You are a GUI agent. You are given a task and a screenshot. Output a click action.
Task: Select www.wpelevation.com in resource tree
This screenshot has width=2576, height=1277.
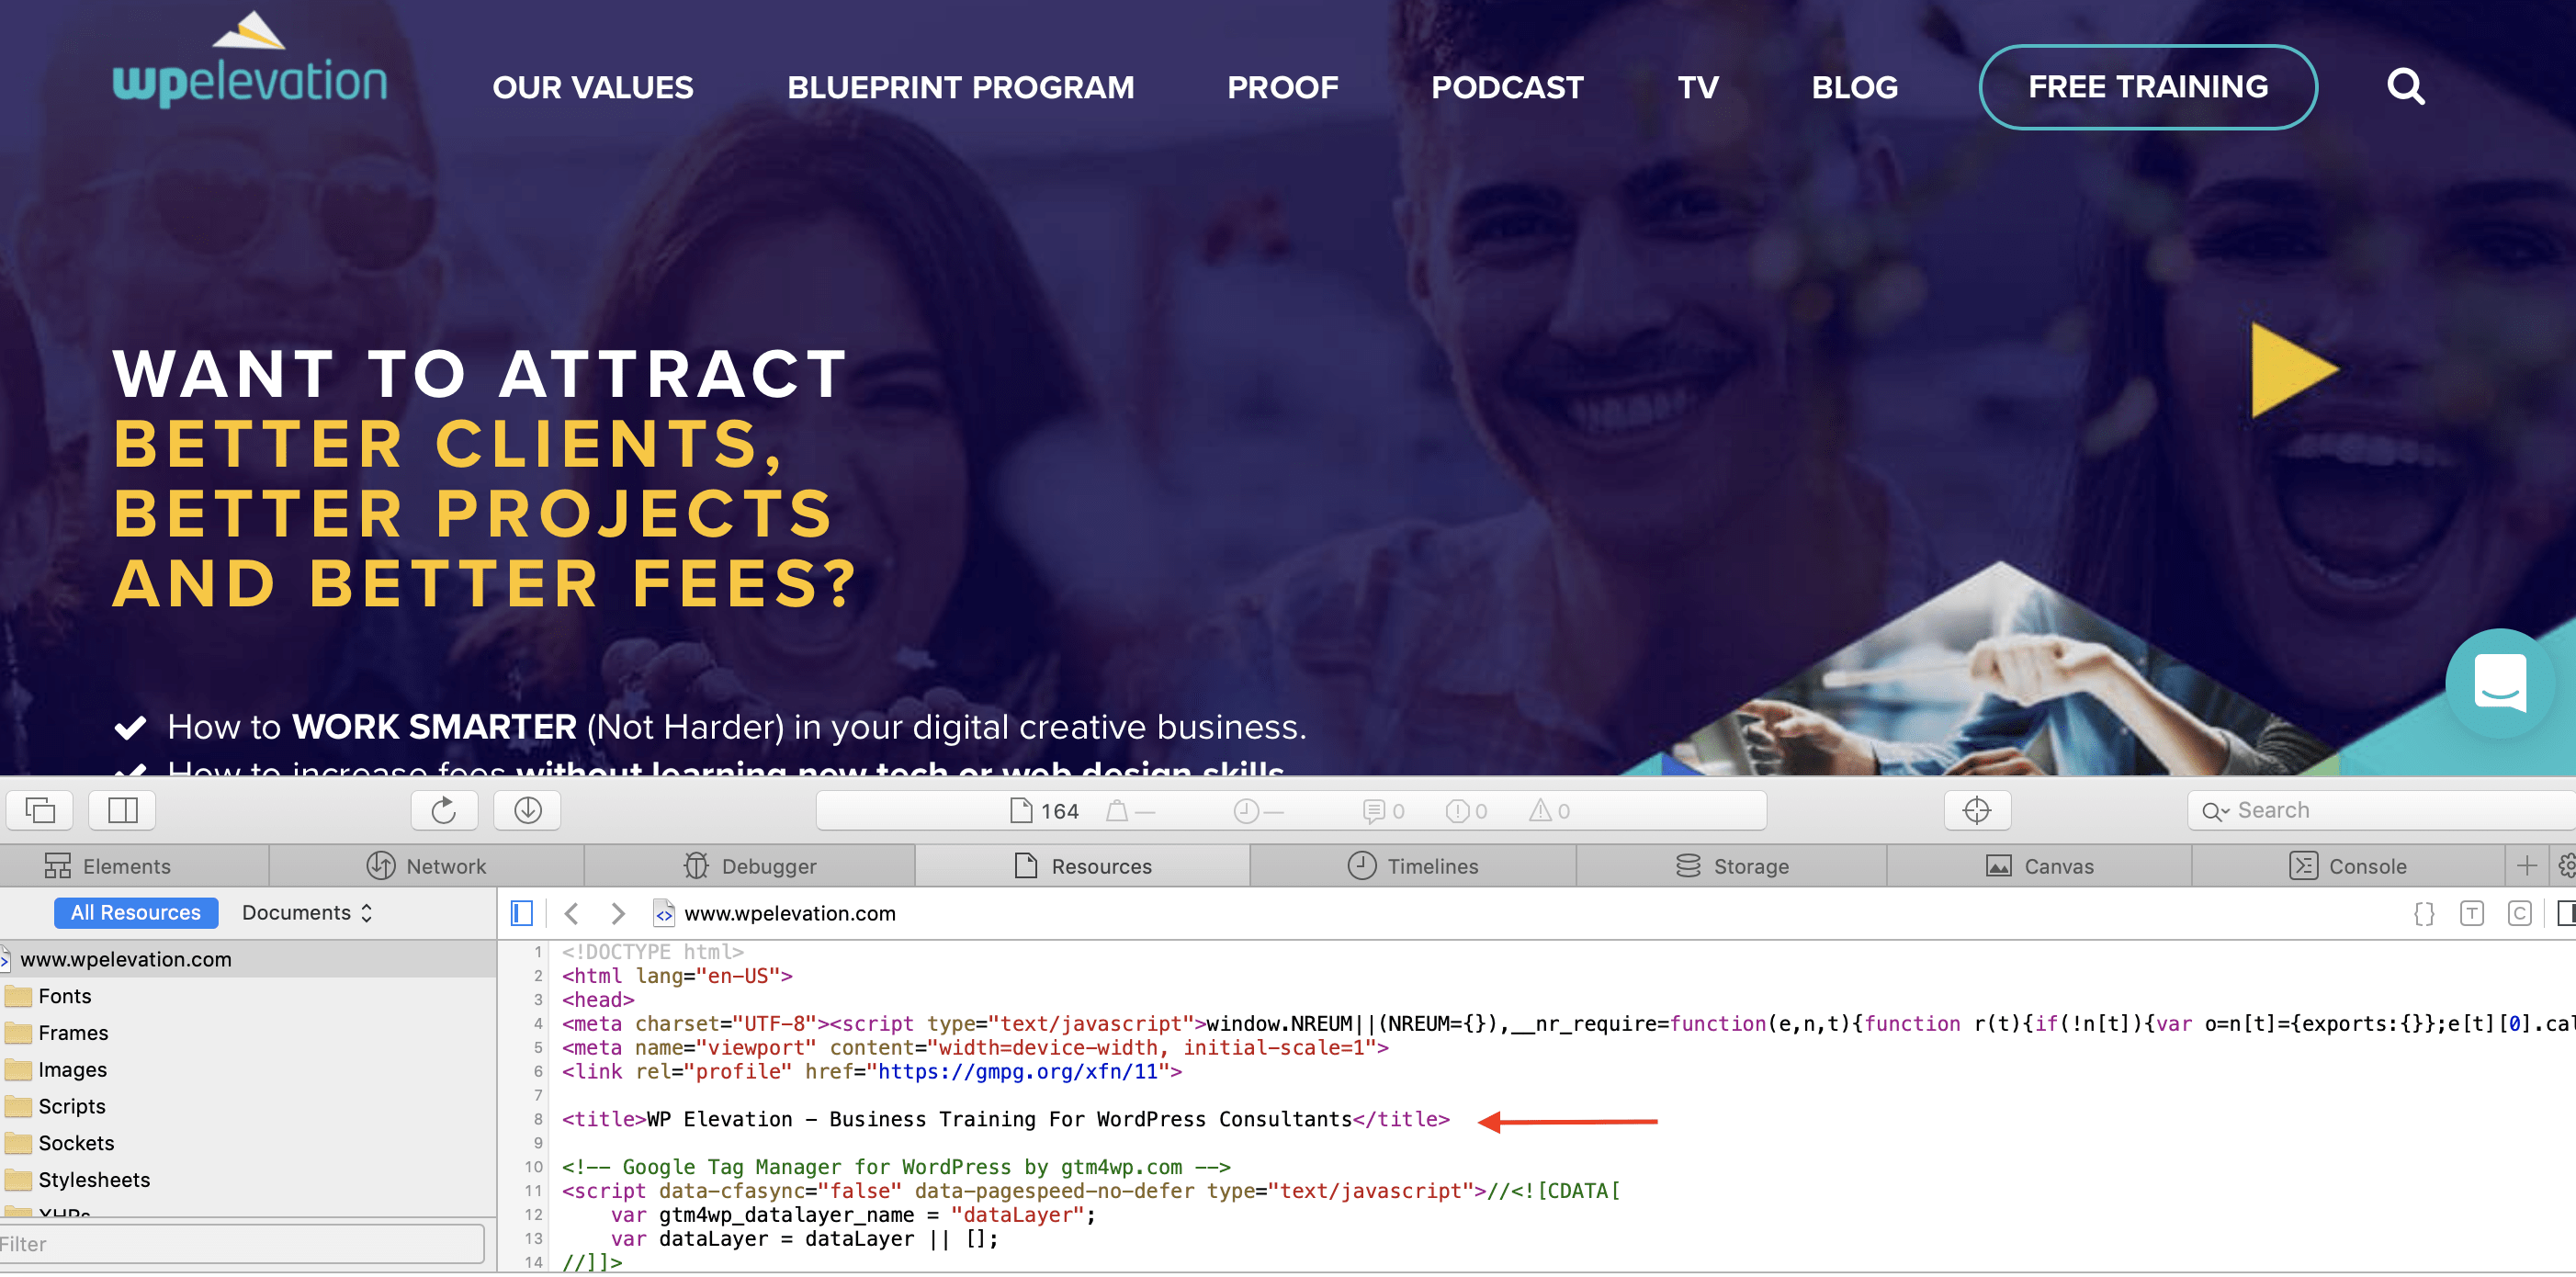tap(248, 959)
